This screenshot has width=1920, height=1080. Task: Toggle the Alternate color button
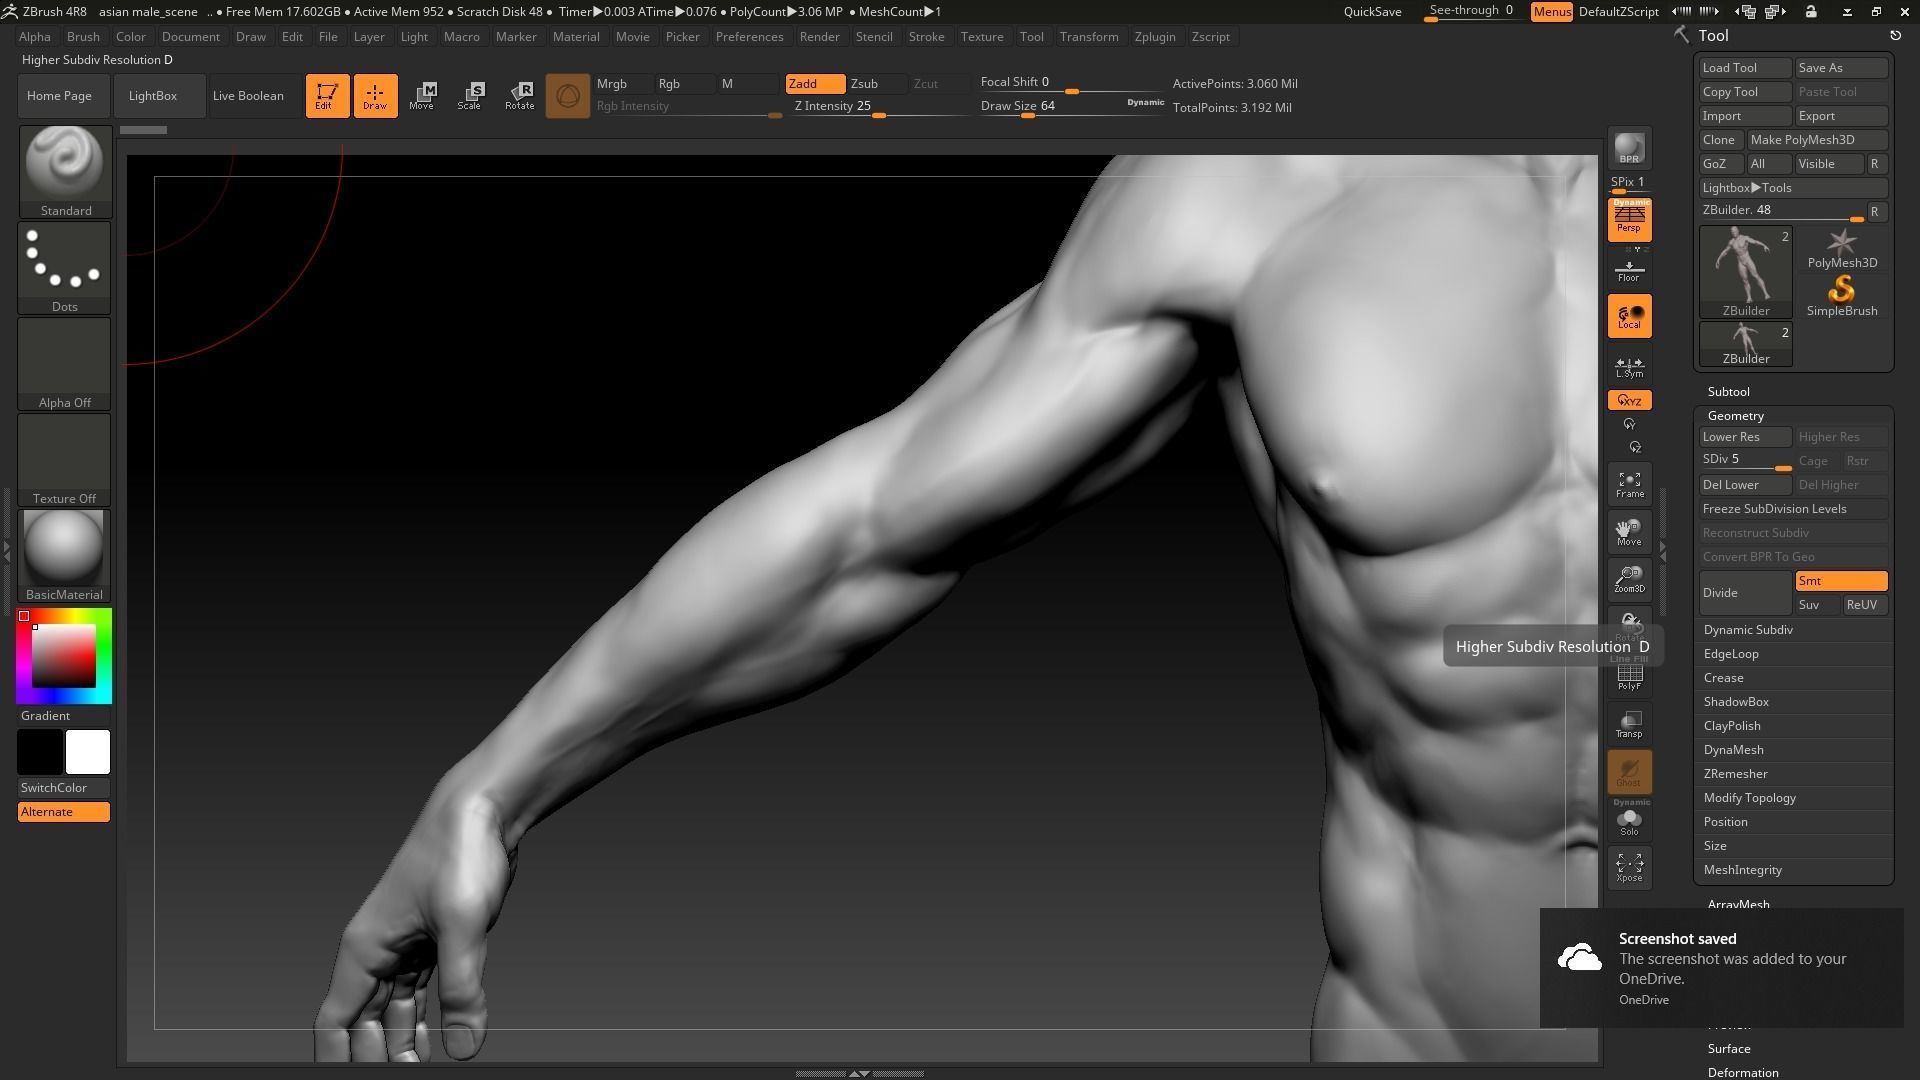[x=64, y=812]
